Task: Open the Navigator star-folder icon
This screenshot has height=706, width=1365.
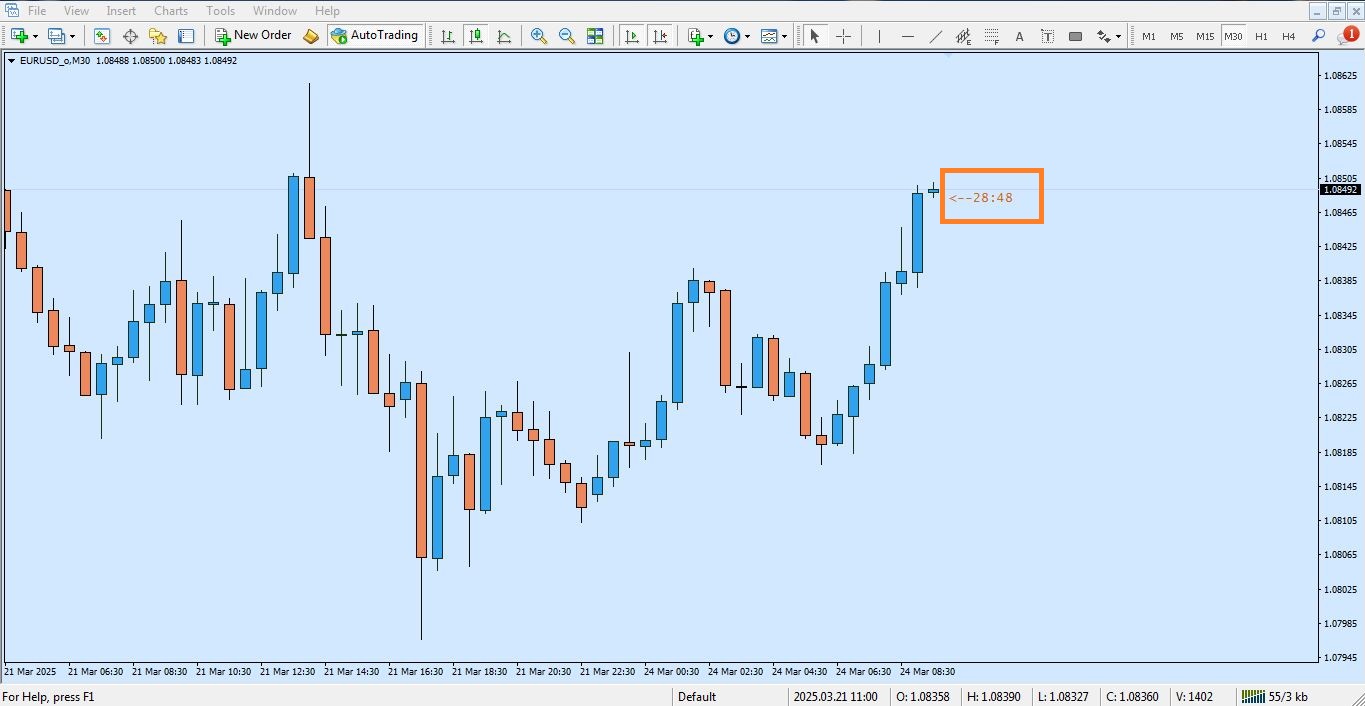Action: 158,36
